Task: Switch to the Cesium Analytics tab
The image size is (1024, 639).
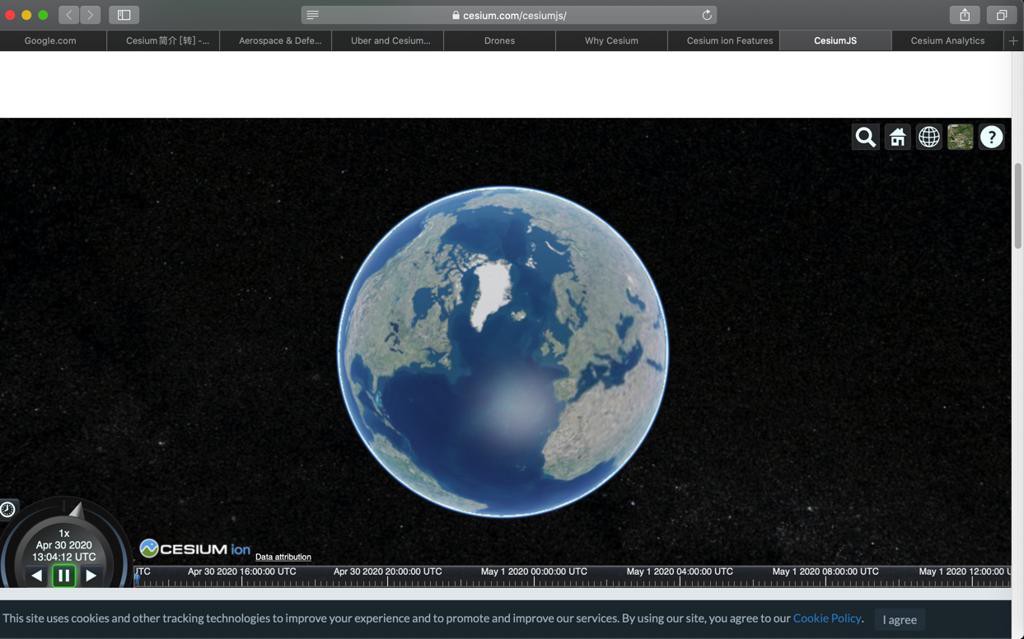Action: click(x=947, y=41)
